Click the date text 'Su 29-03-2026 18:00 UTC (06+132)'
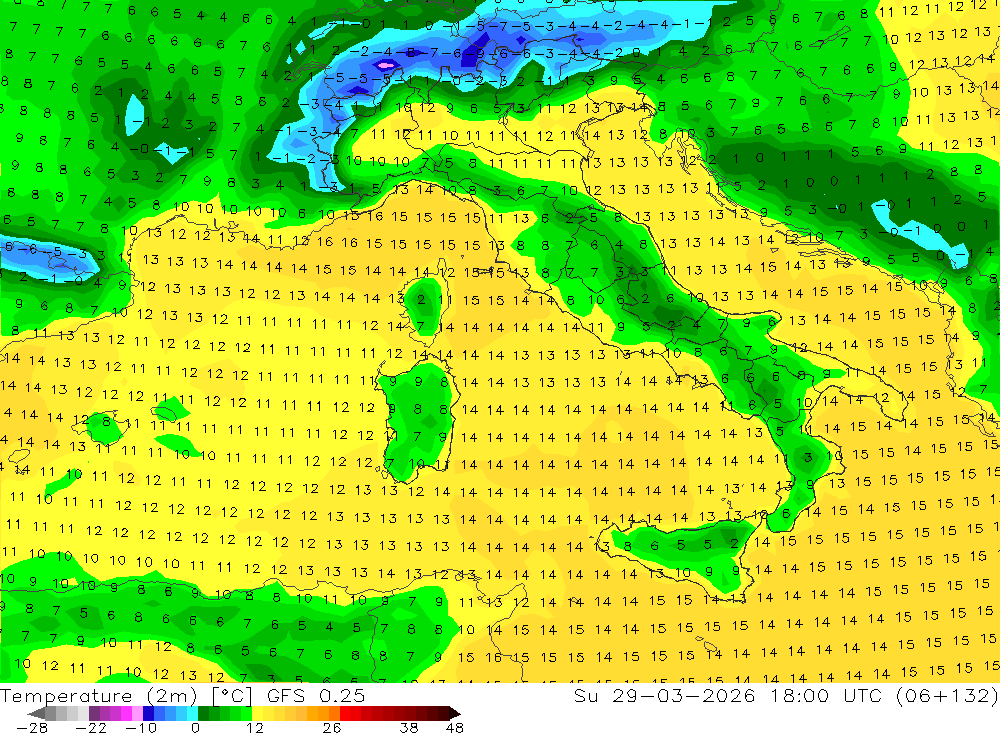1000x733 pixels. pyautogui.click(x=786, y=695)
